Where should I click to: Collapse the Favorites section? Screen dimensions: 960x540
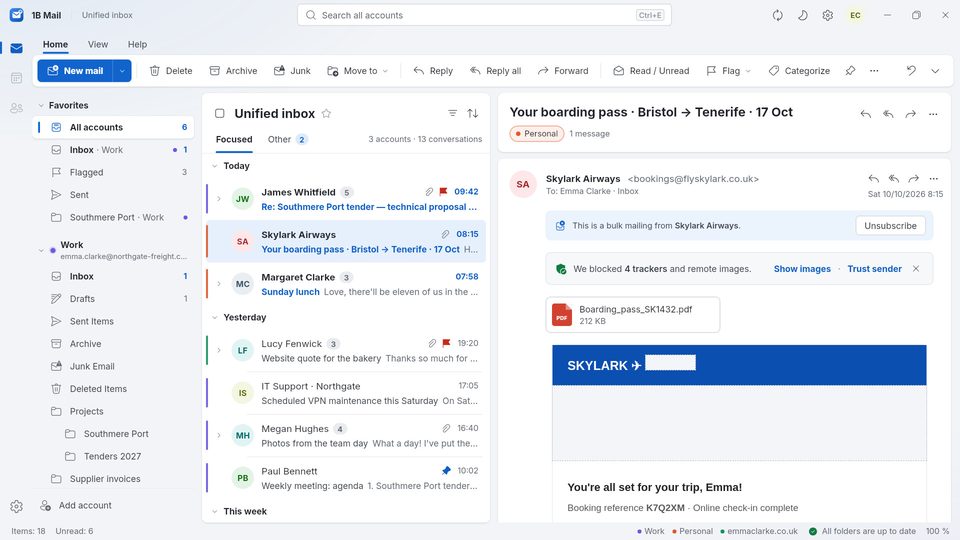tap(41, 105)
